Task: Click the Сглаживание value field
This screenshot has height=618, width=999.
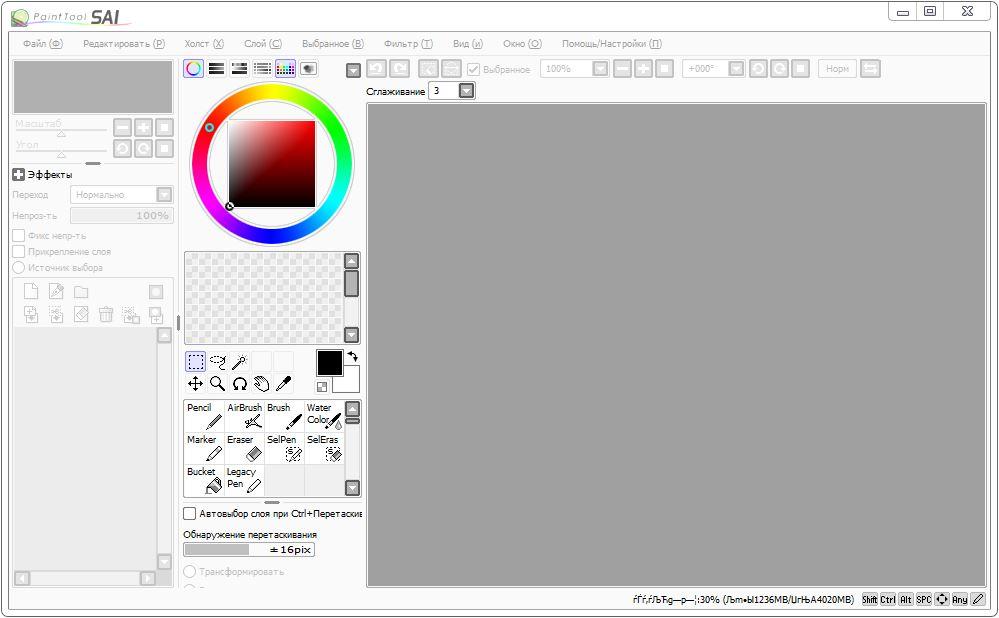Action: [x=444, y=91]
